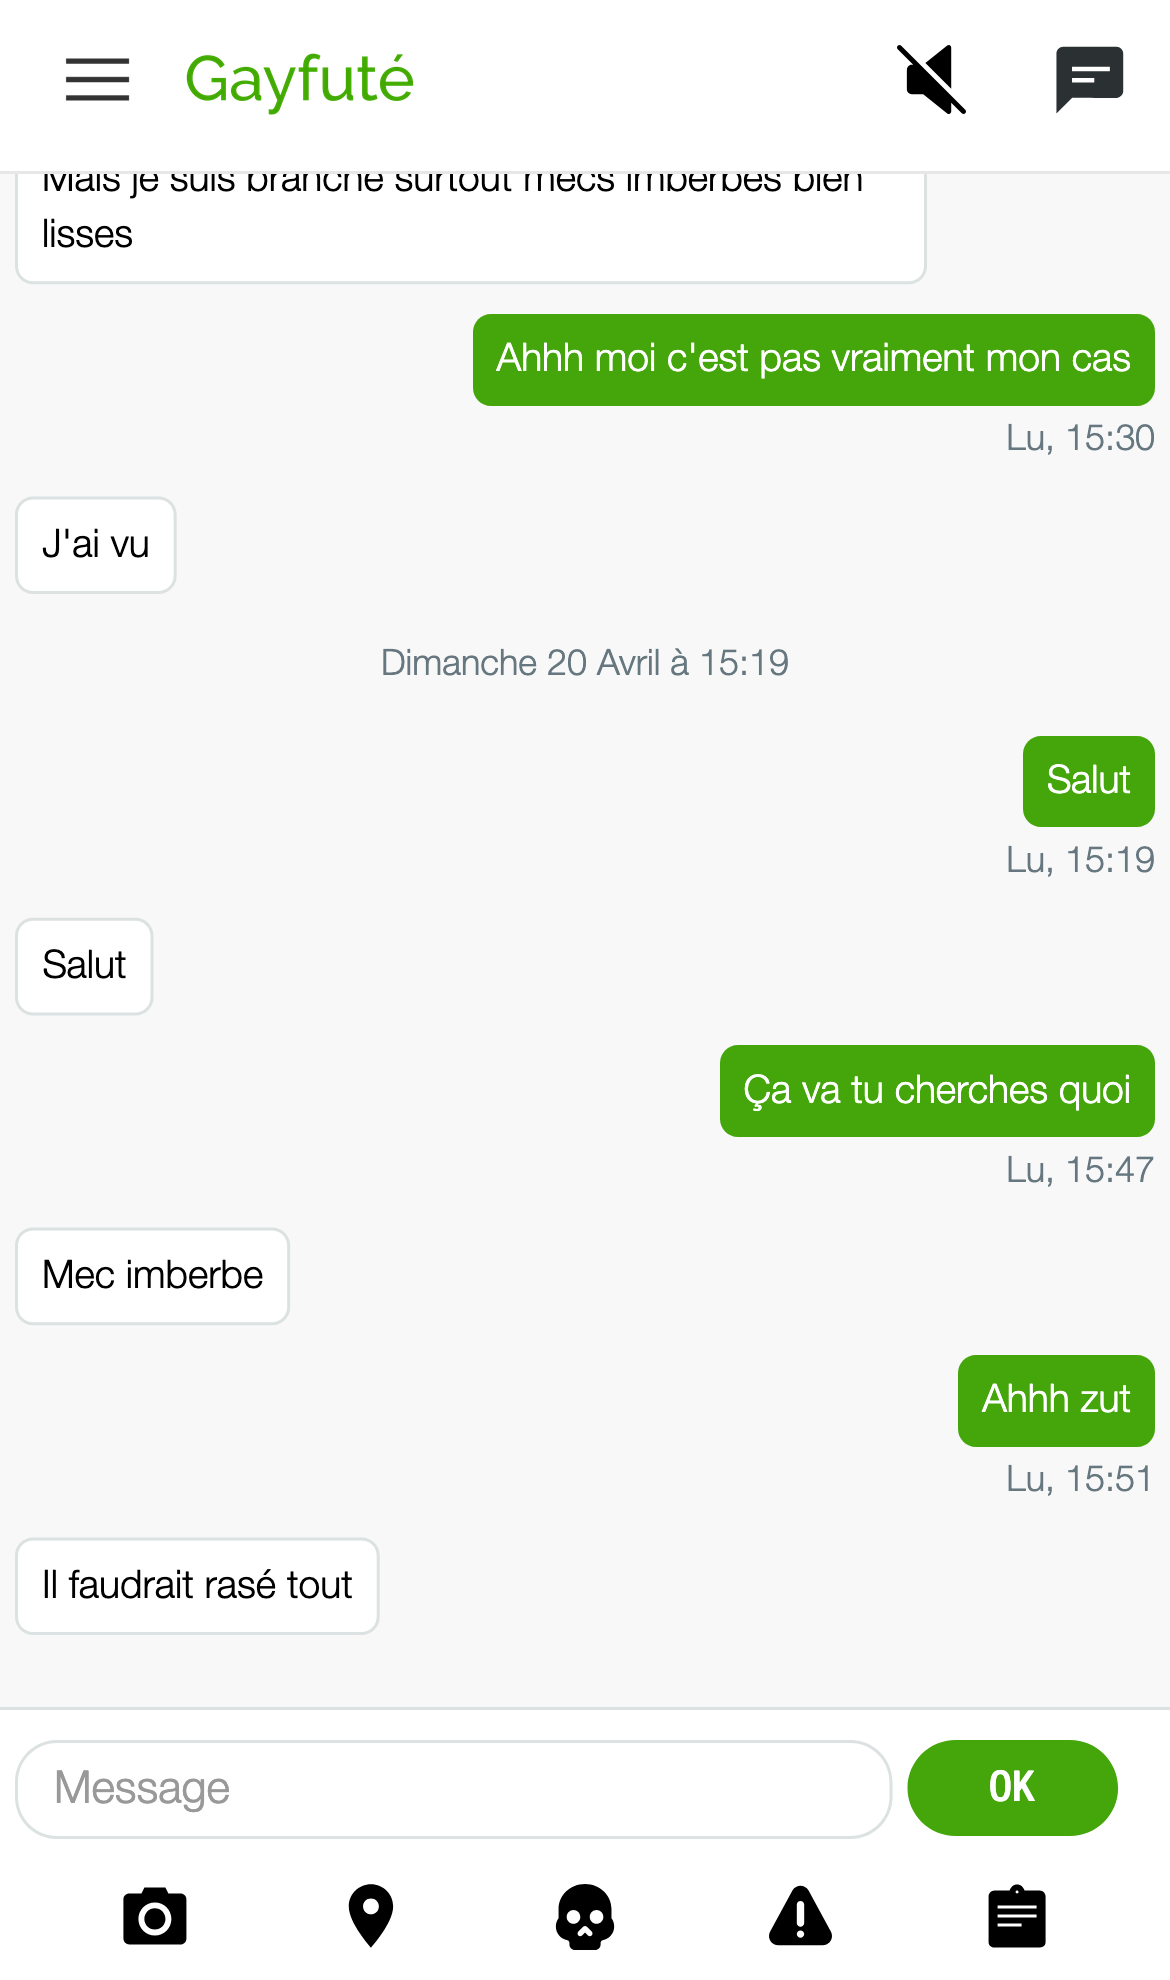Image resolution: width=1170 pixels, height=1980 pixels.
Task: Open the hamburger menu
Action: 97,80
